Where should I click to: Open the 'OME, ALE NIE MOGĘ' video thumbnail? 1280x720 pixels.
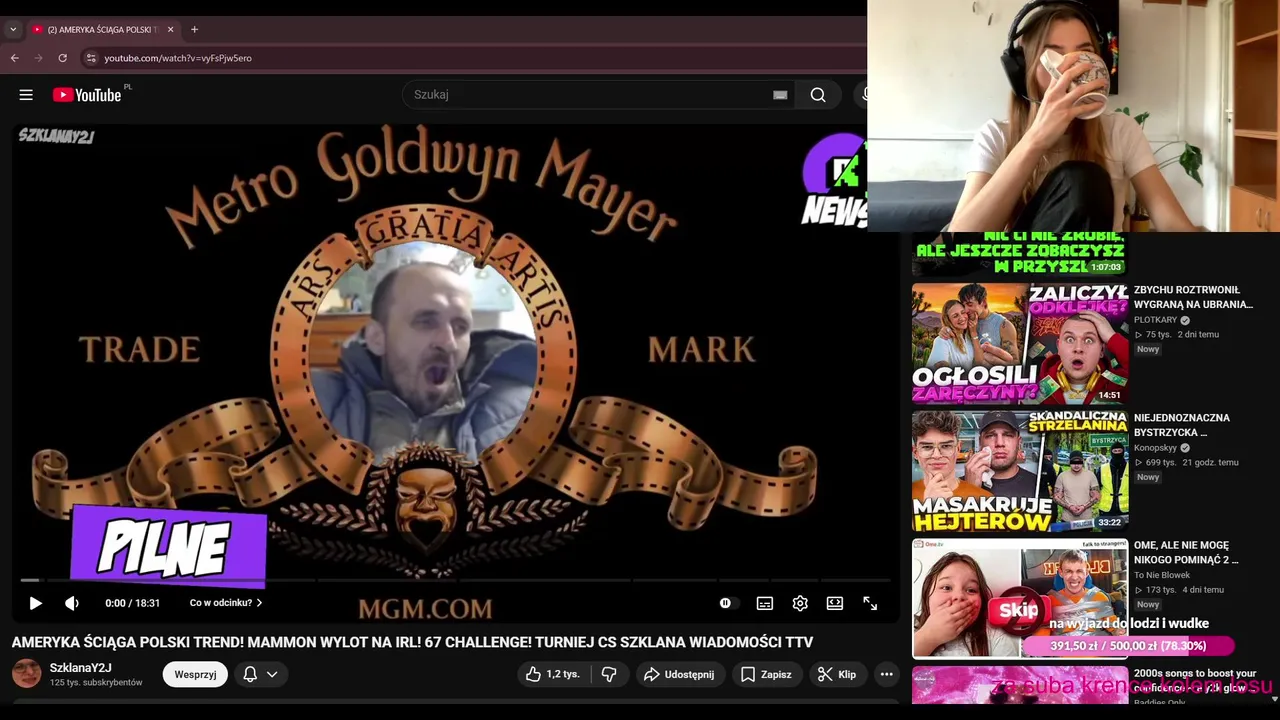(x=1020, y=598)
